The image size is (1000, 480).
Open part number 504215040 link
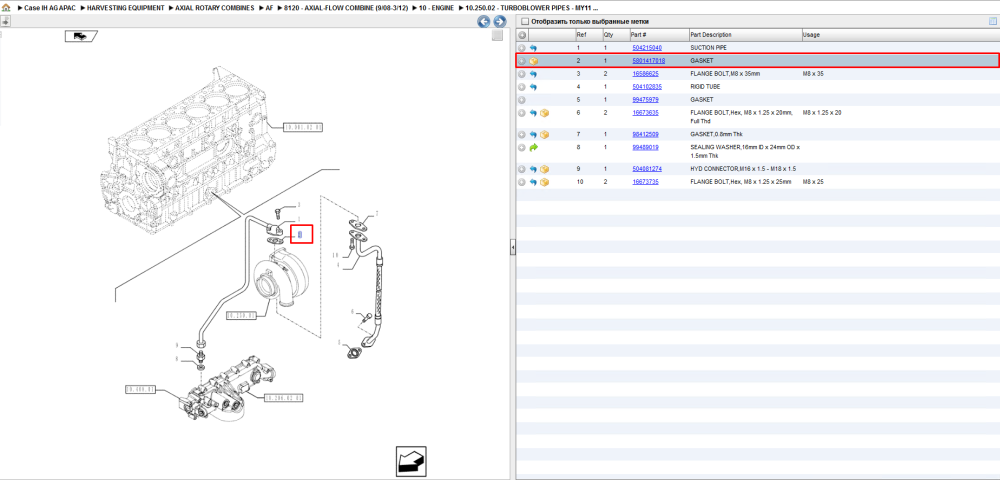point(647,48)
